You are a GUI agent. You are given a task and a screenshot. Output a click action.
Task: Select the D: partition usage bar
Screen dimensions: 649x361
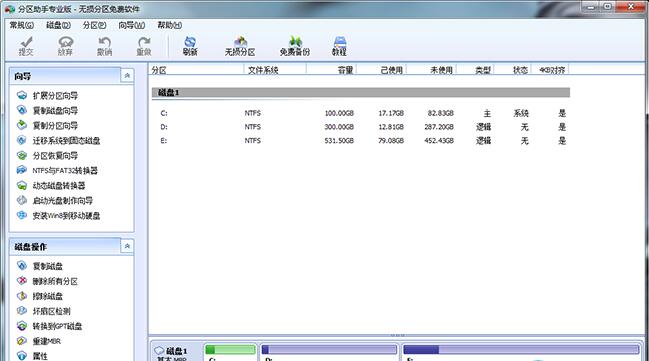pyautogui.click(x=329, y=350)
